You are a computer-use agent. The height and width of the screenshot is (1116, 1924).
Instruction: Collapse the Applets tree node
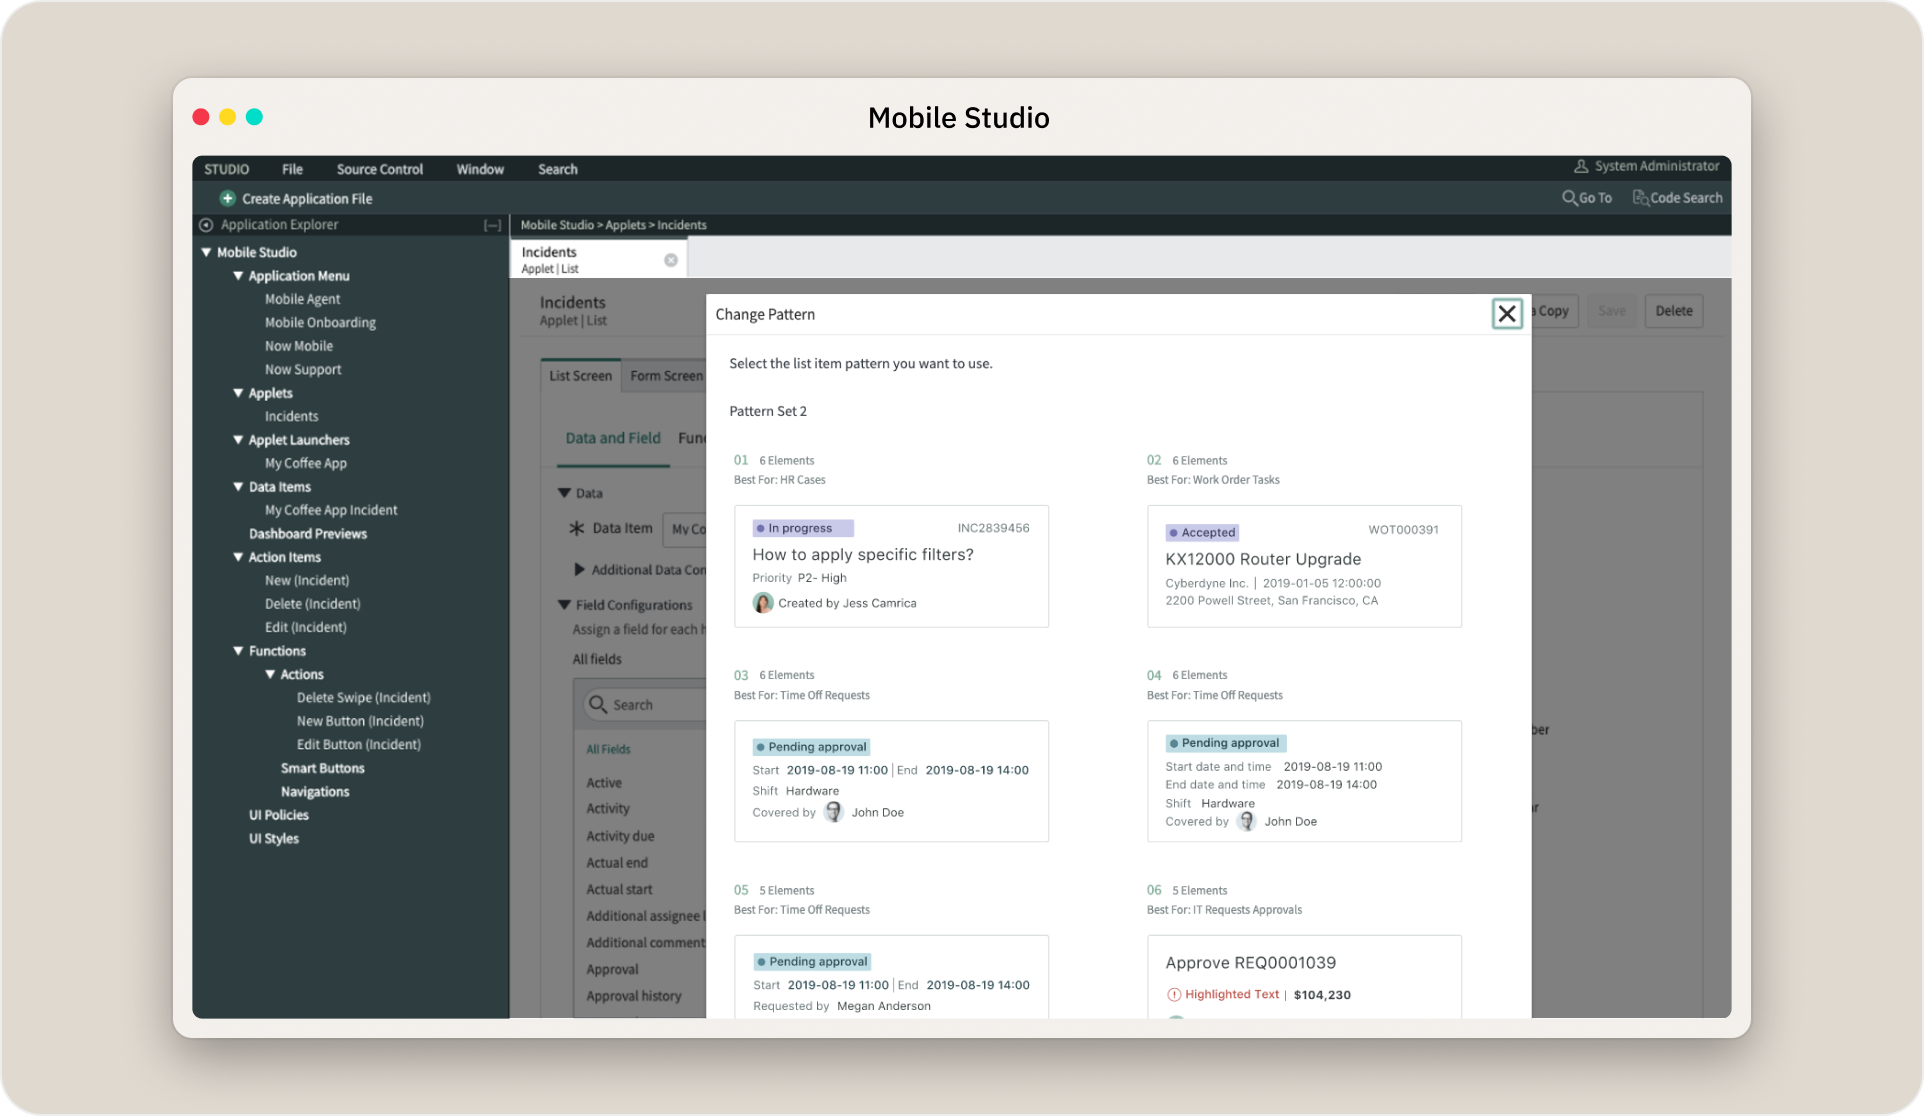[238, 393]
